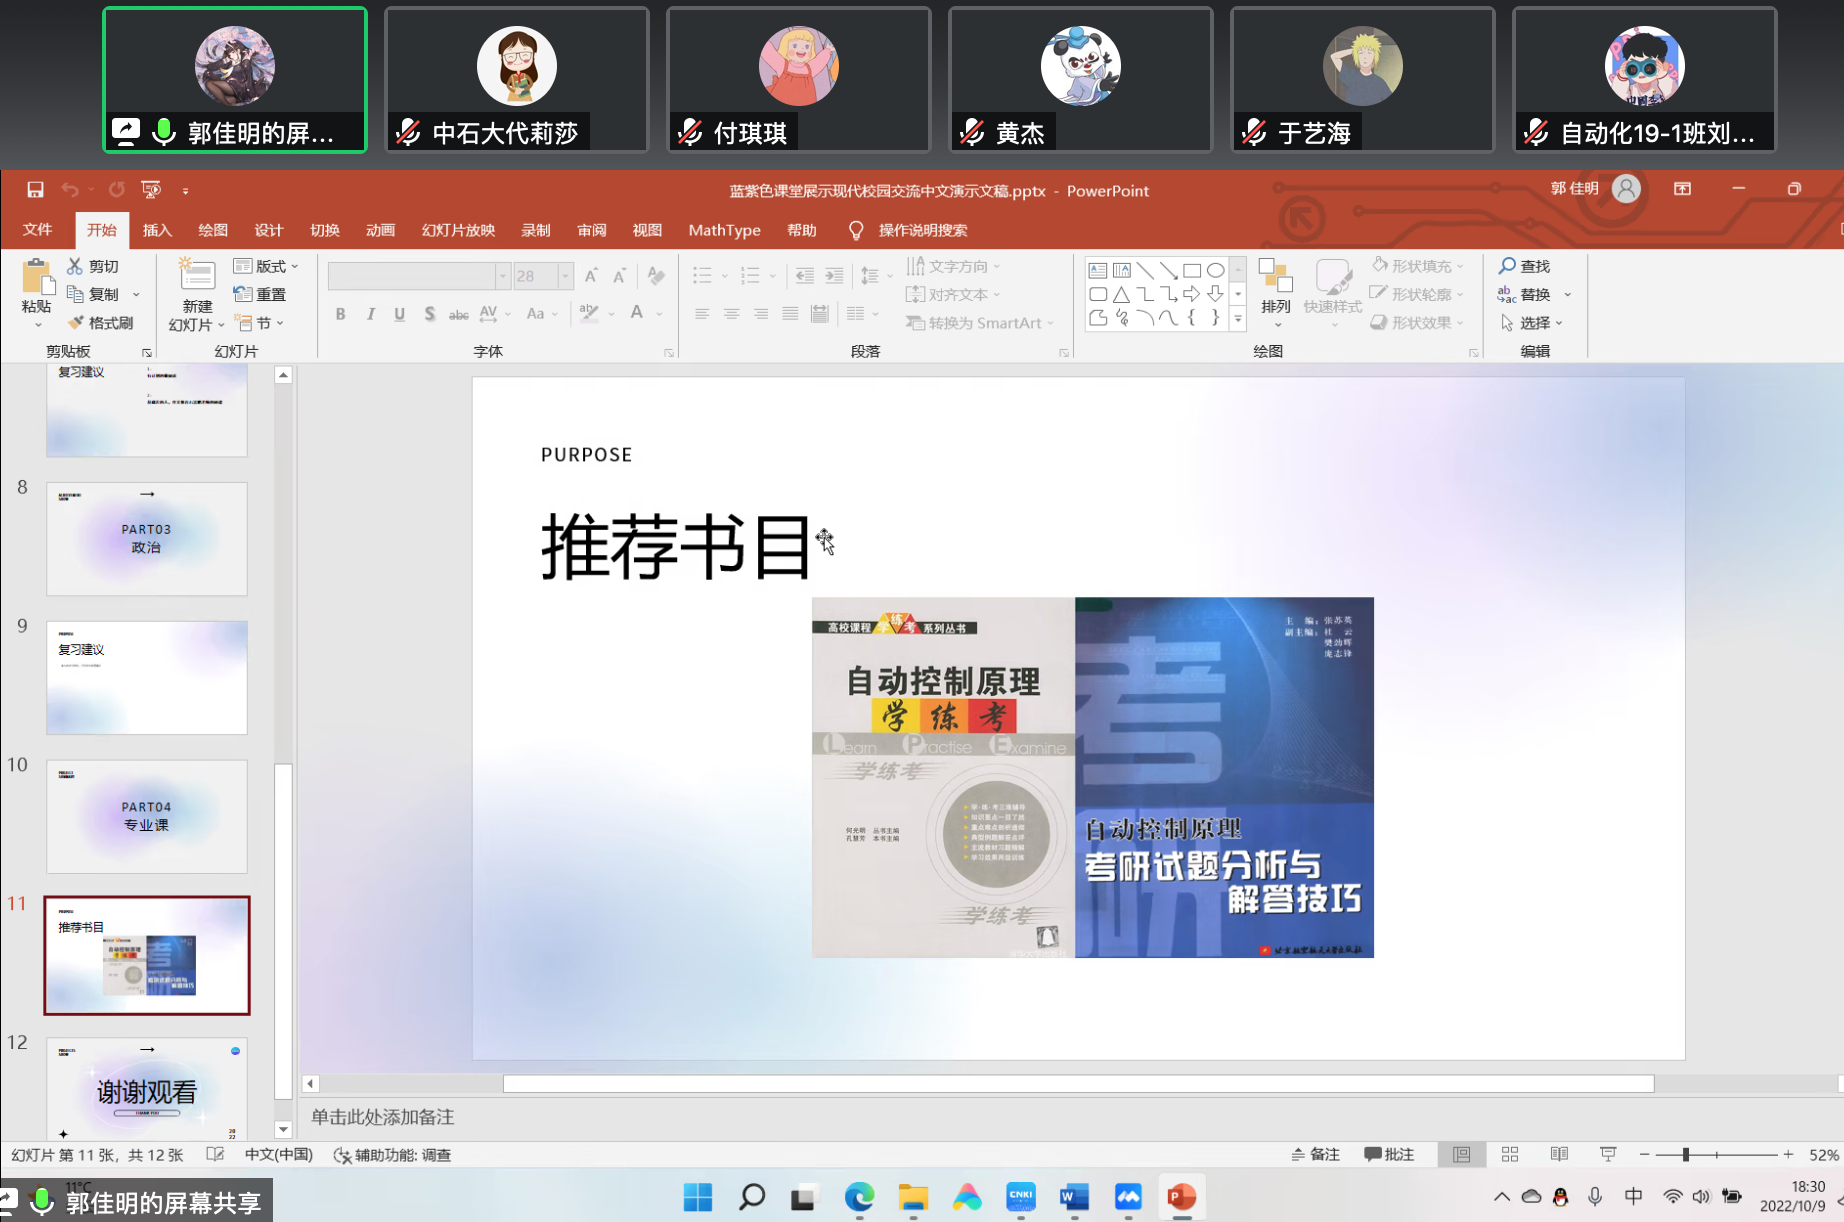Expand the Shape Fill (形状填充) dropdown

[1459, 265]
